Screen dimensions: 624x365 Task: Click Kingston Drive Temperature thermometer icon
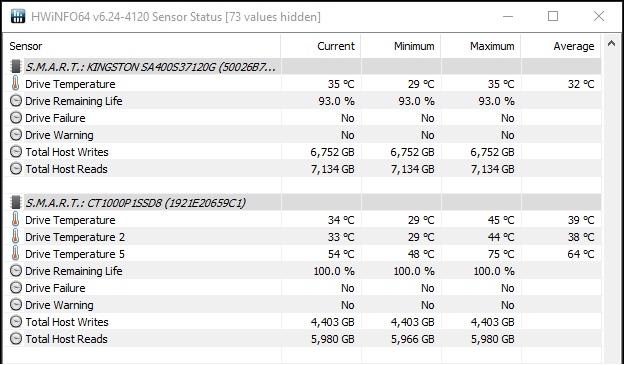click(x=16, y=84)
